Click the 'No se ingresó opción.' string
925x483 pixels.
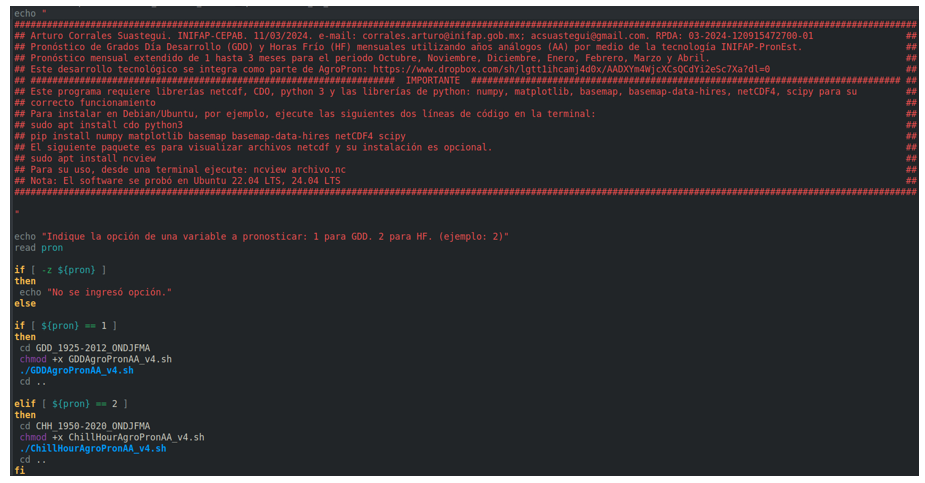[109, 292]
